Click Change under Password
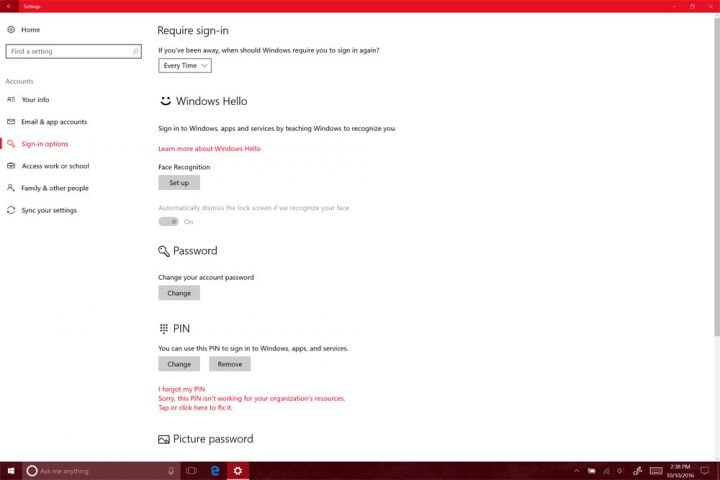The width and height of the screenshot is (720, 480). 179,293
